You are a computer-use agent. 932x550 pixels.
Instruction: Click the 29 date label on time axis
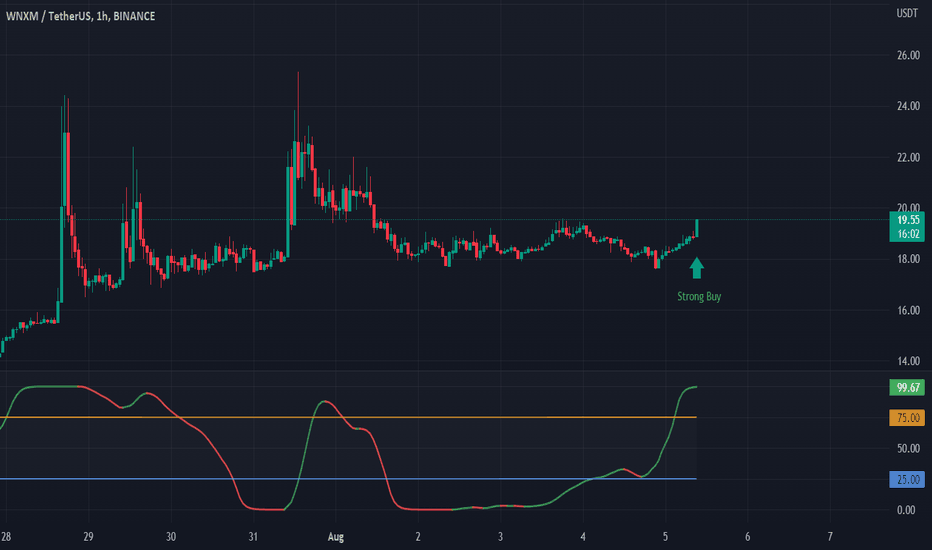tap(88, 537)
